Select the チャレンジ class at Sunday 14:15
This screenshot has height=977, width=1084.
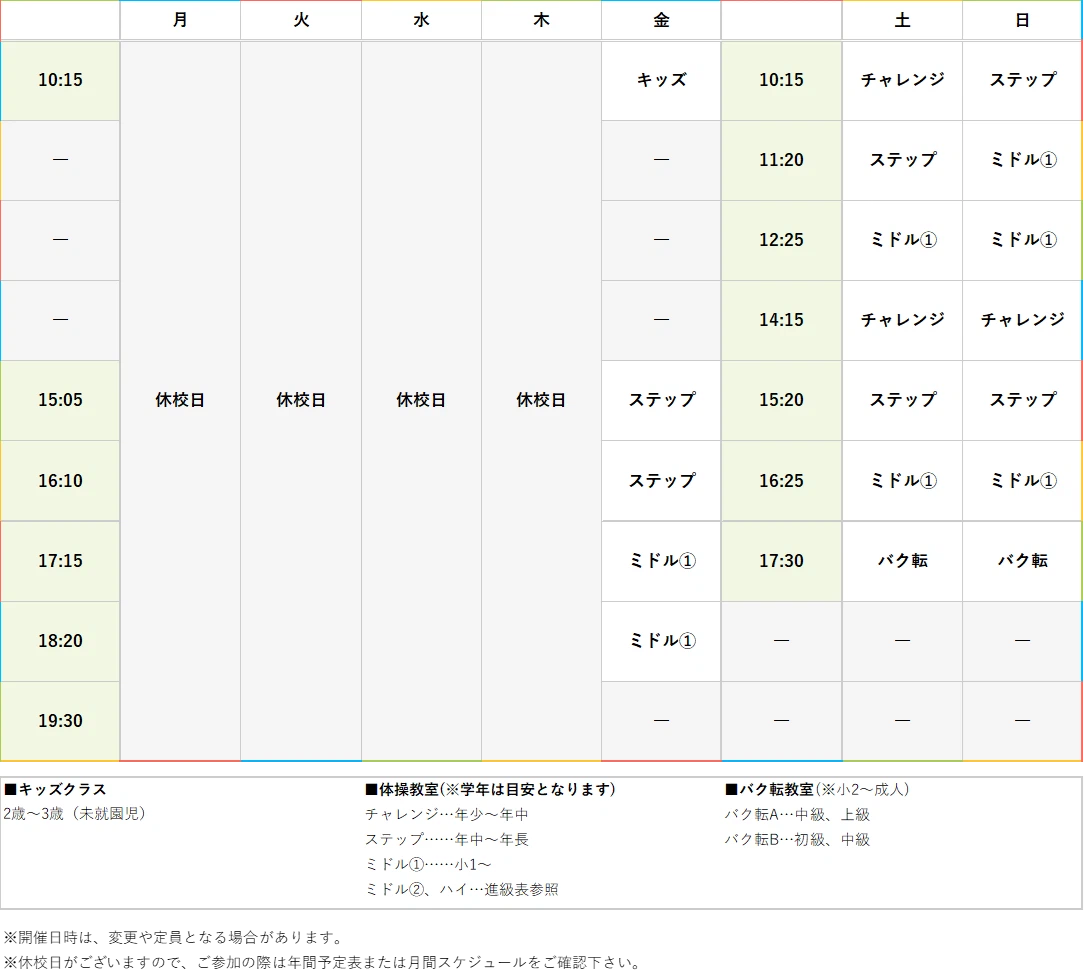point(1022,320)
